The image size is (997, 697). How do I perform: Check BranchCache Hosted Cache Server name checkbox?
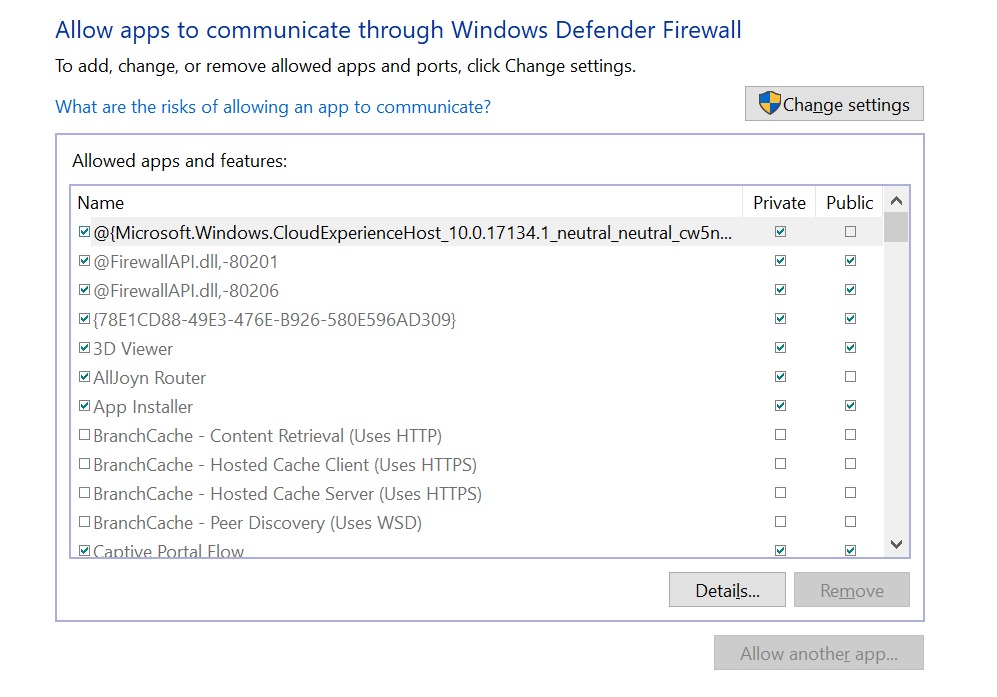(x=84, y=492)
